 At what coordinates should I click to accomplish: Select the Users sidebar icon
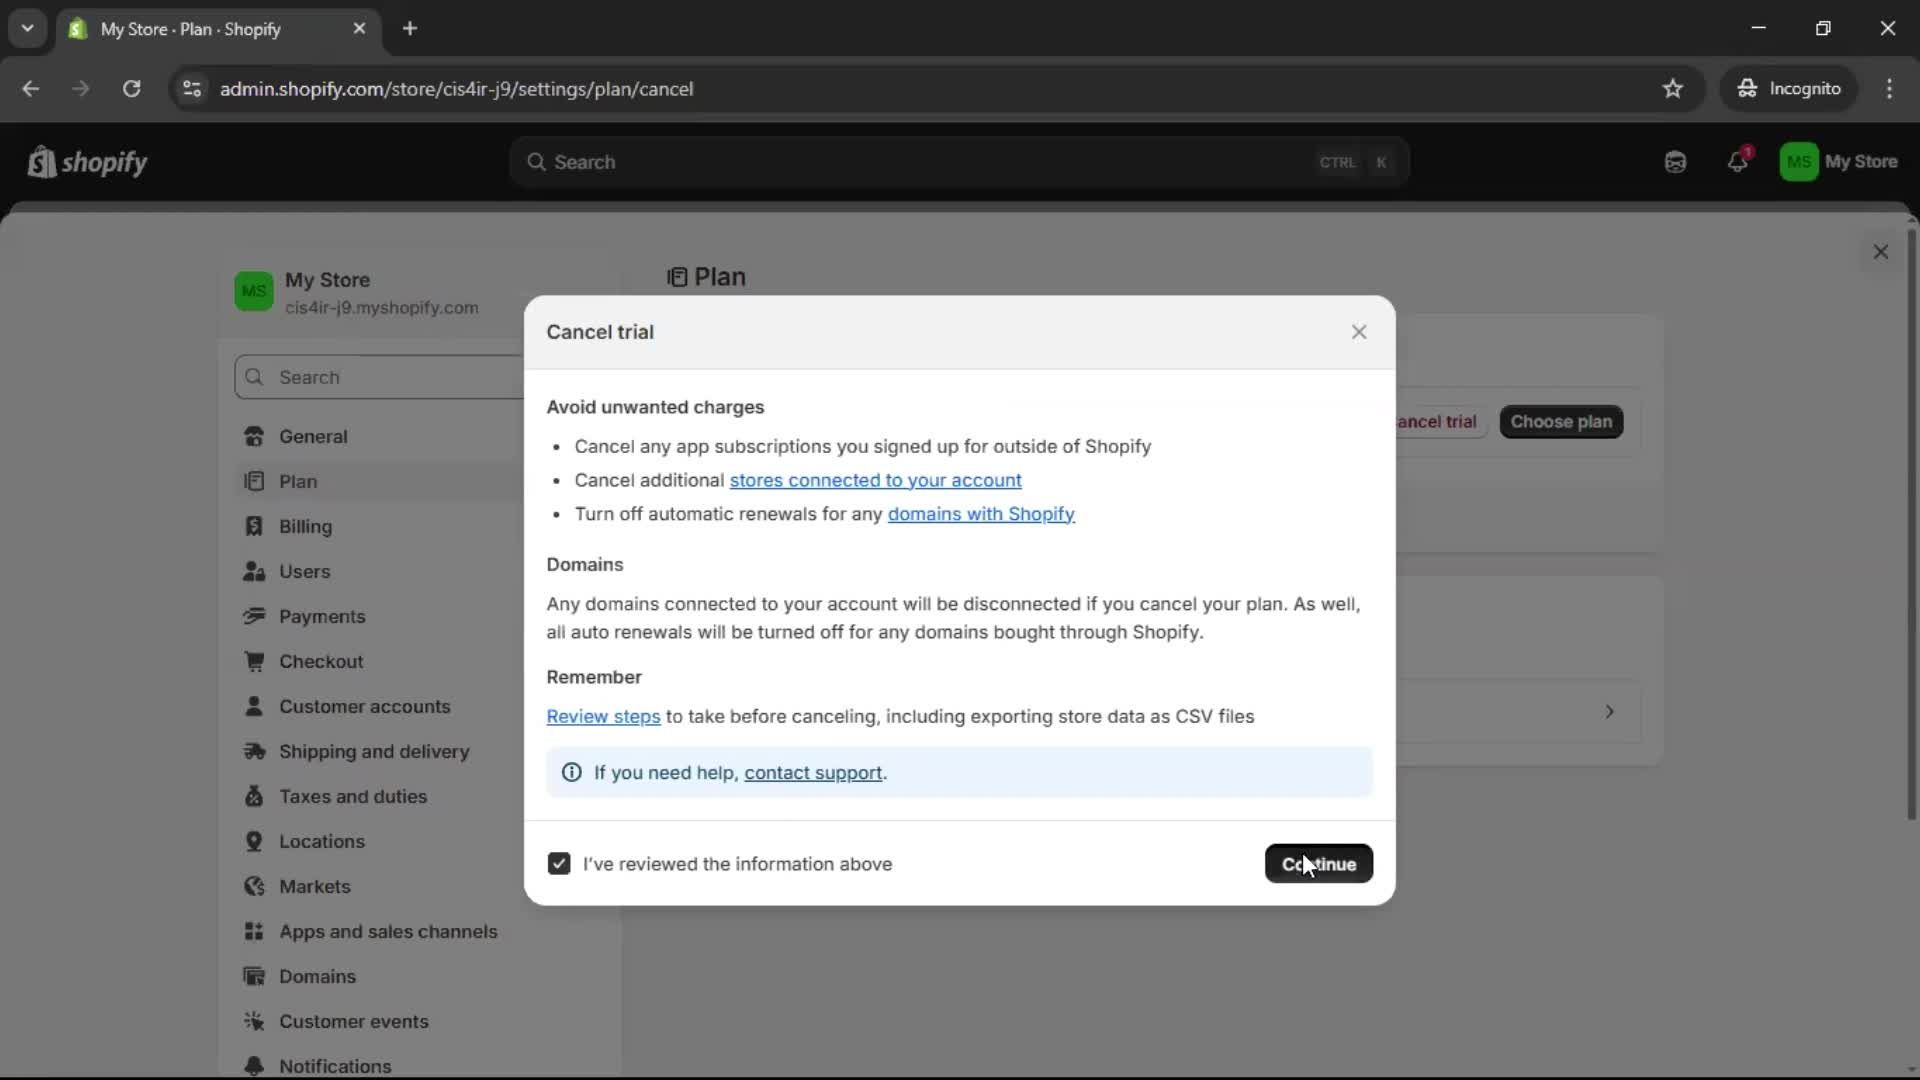tap(256, 571)
